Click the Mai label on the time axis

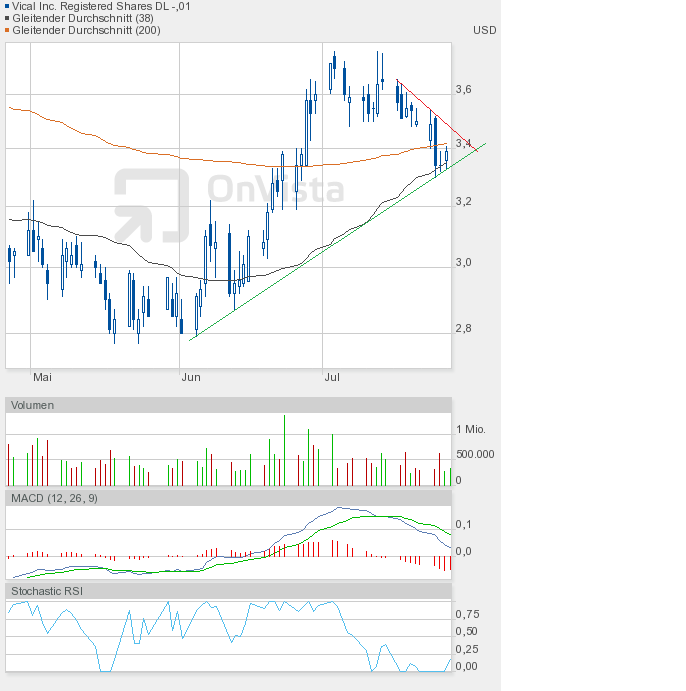point(42,378)
